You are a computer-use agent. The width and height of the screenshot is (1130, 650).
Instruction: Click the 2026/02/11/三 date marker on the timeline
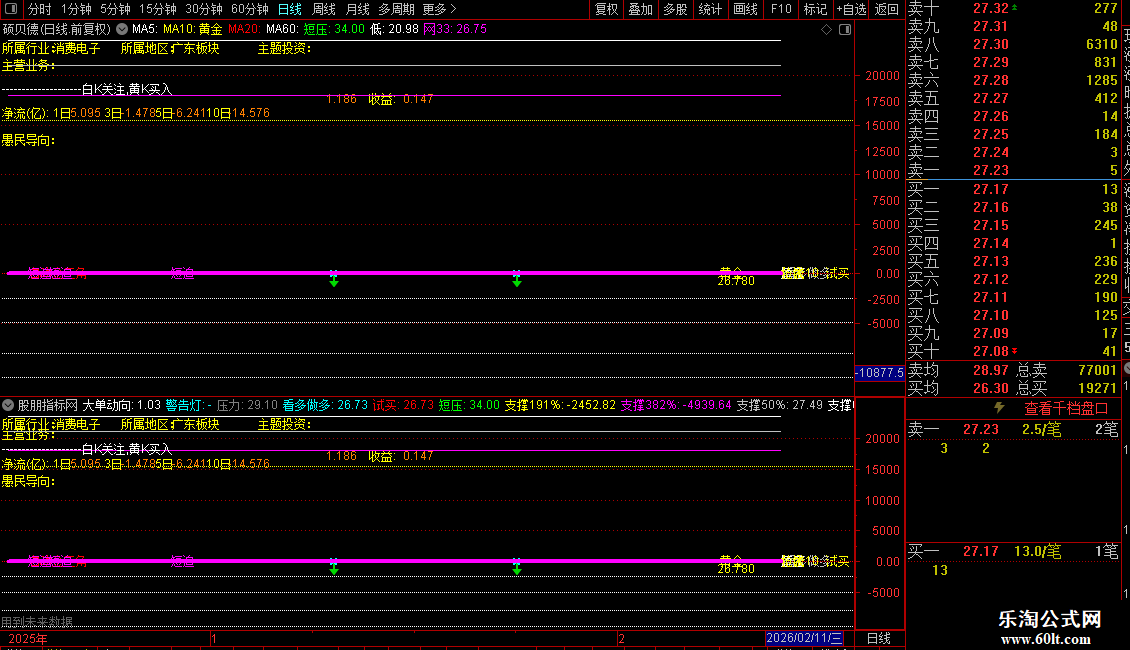click(x=804, y=638)
